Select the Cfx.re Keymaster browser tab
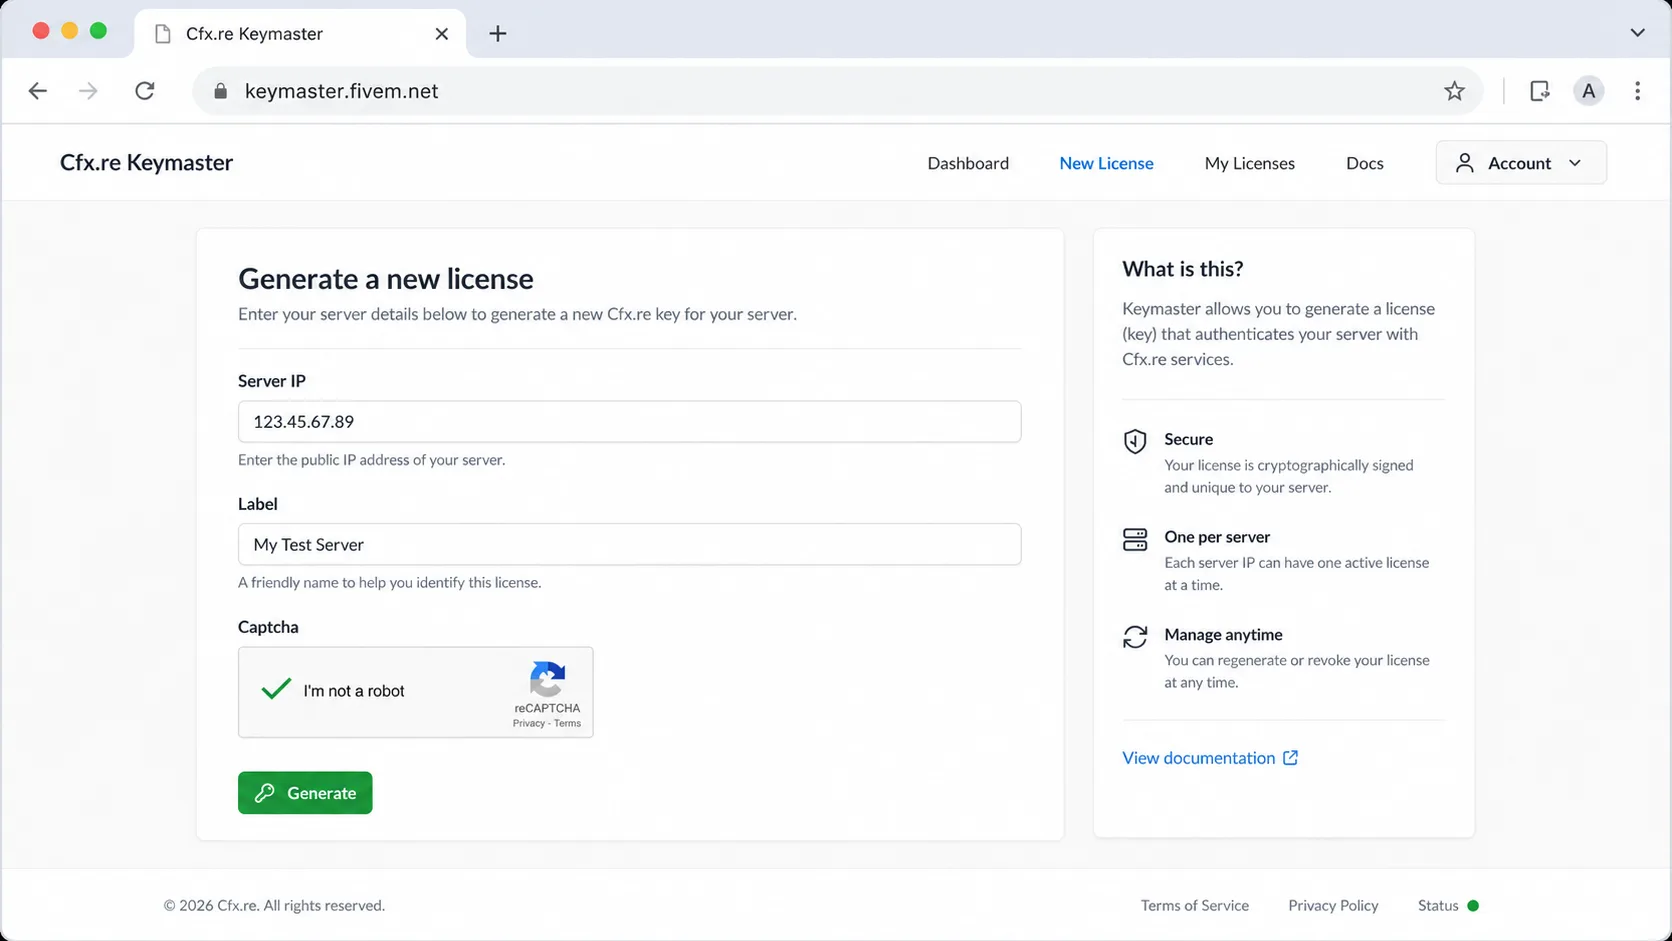 (300, 34)
